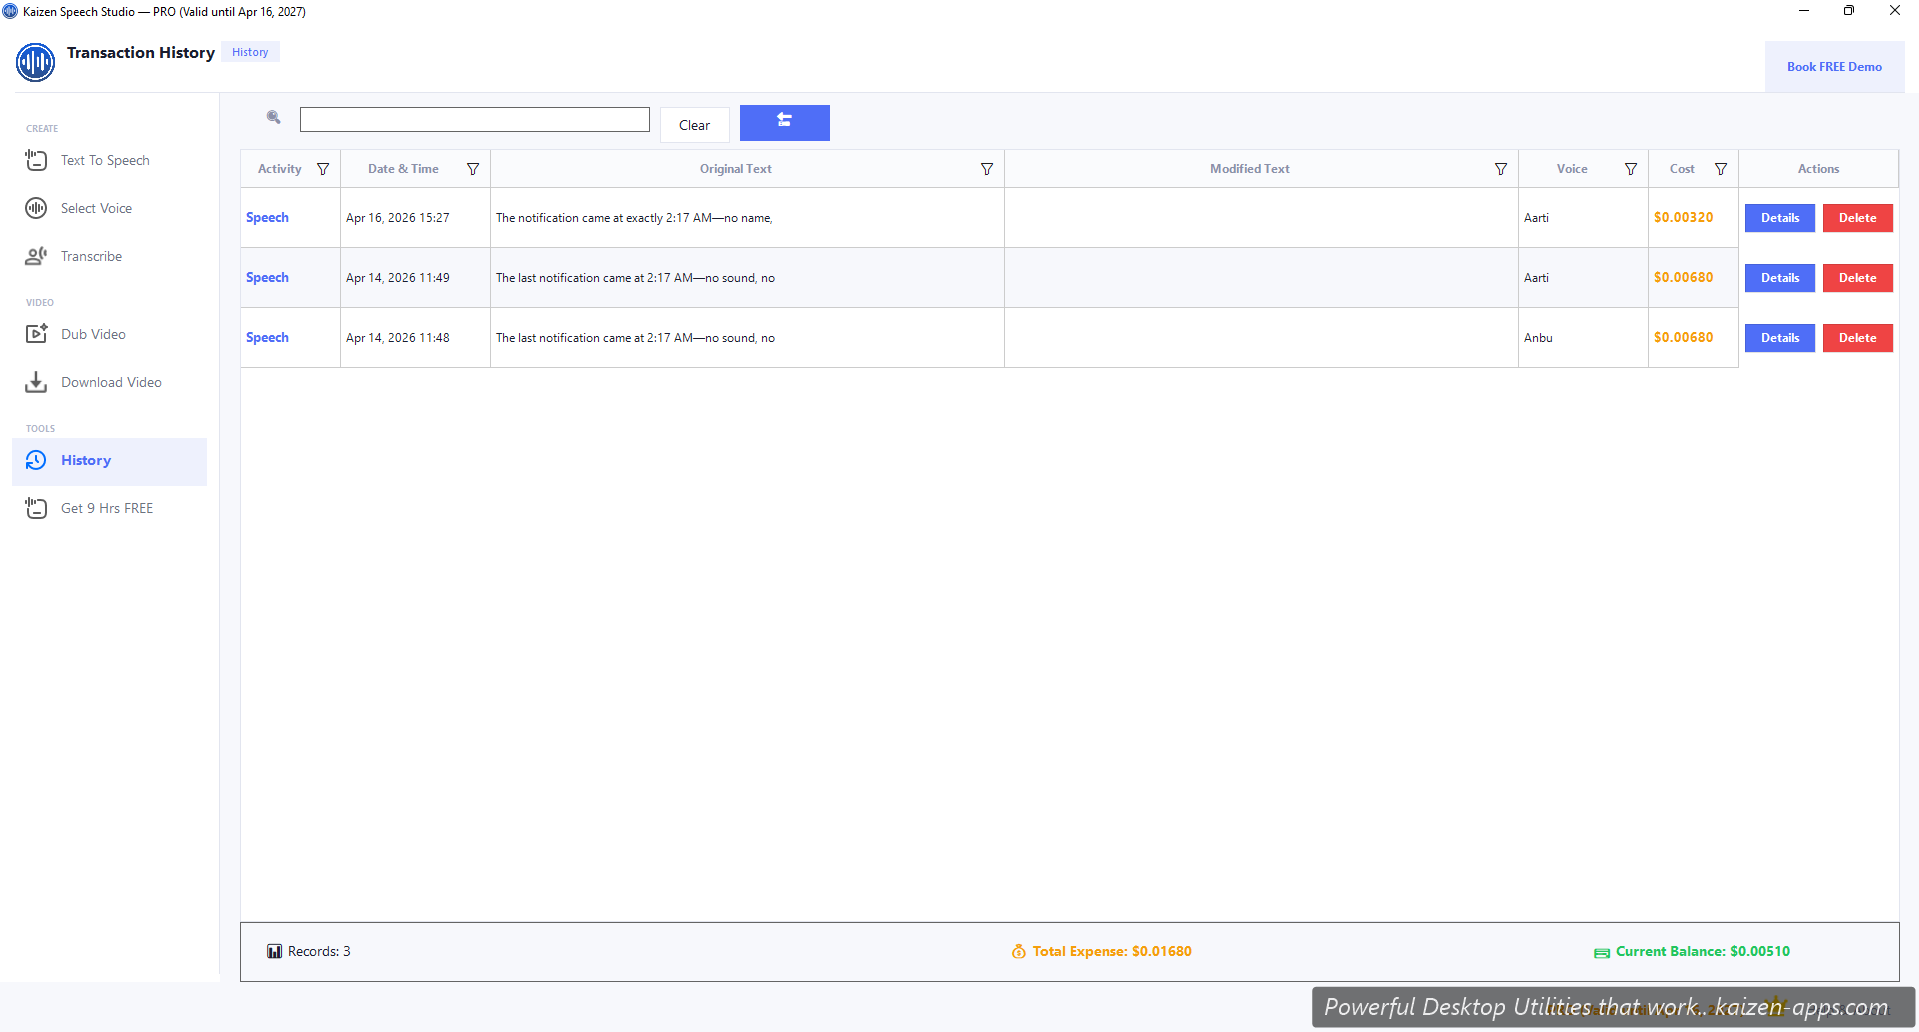Screen dimensions: 1919x1032
Task: Click Book FREE Demo
Action: (1834, 66)
